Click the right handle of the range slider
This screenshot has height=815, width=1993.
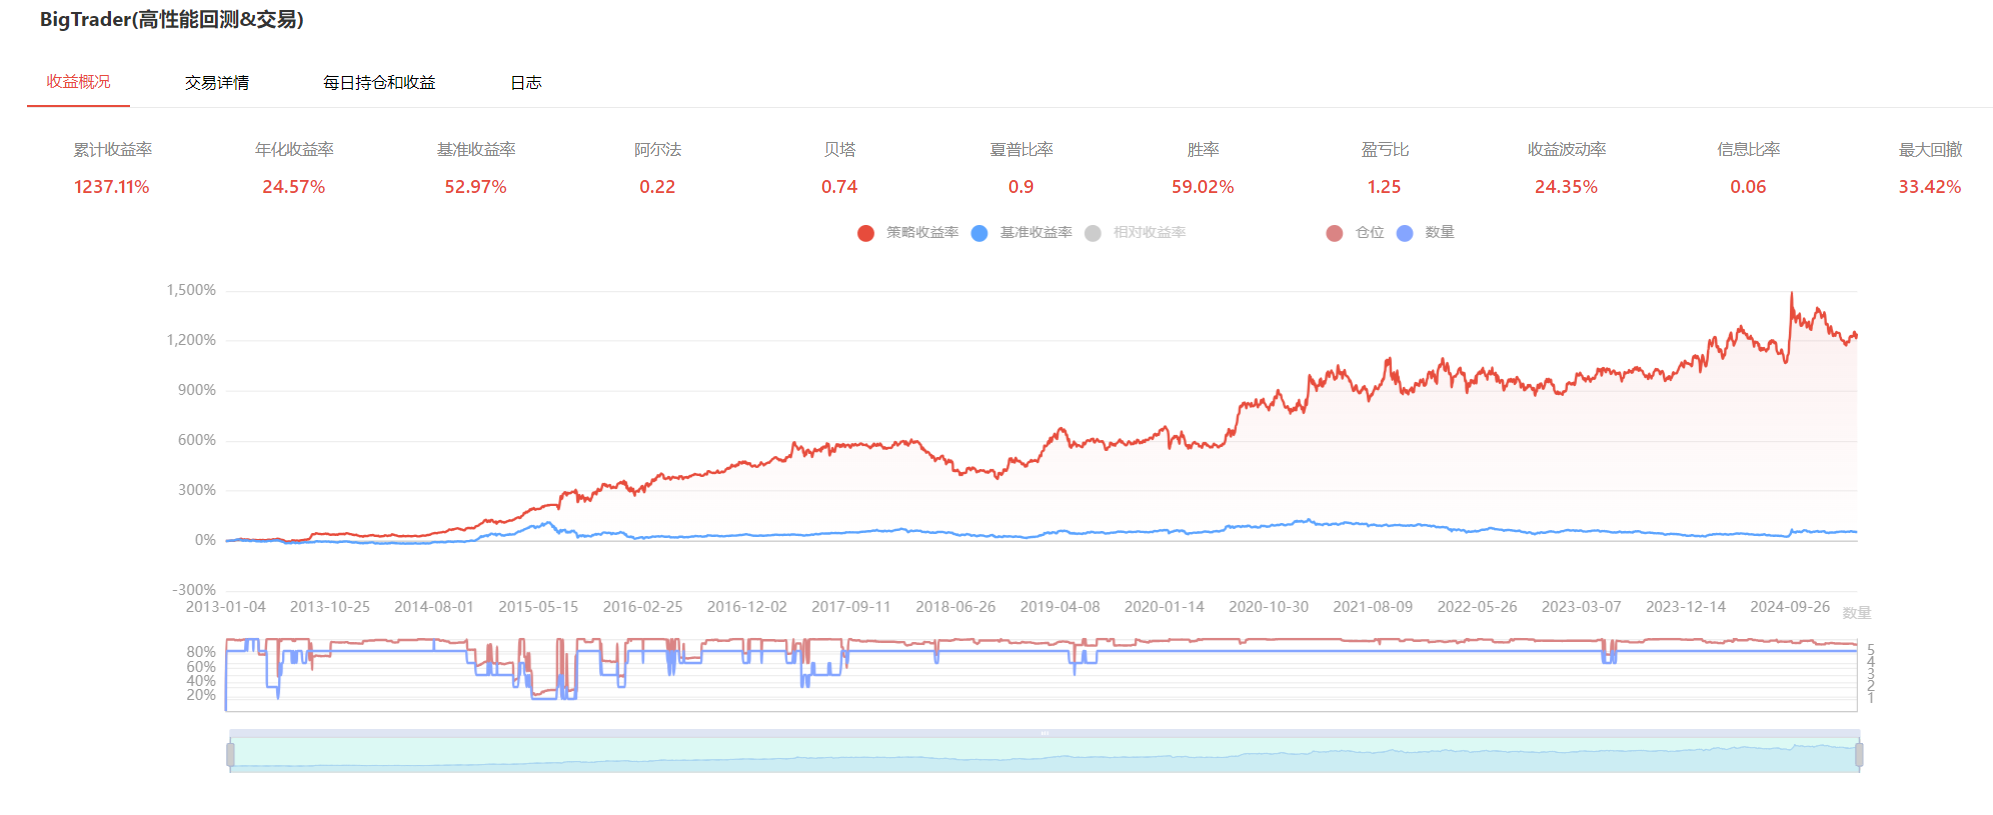[x=1859, y=755]
